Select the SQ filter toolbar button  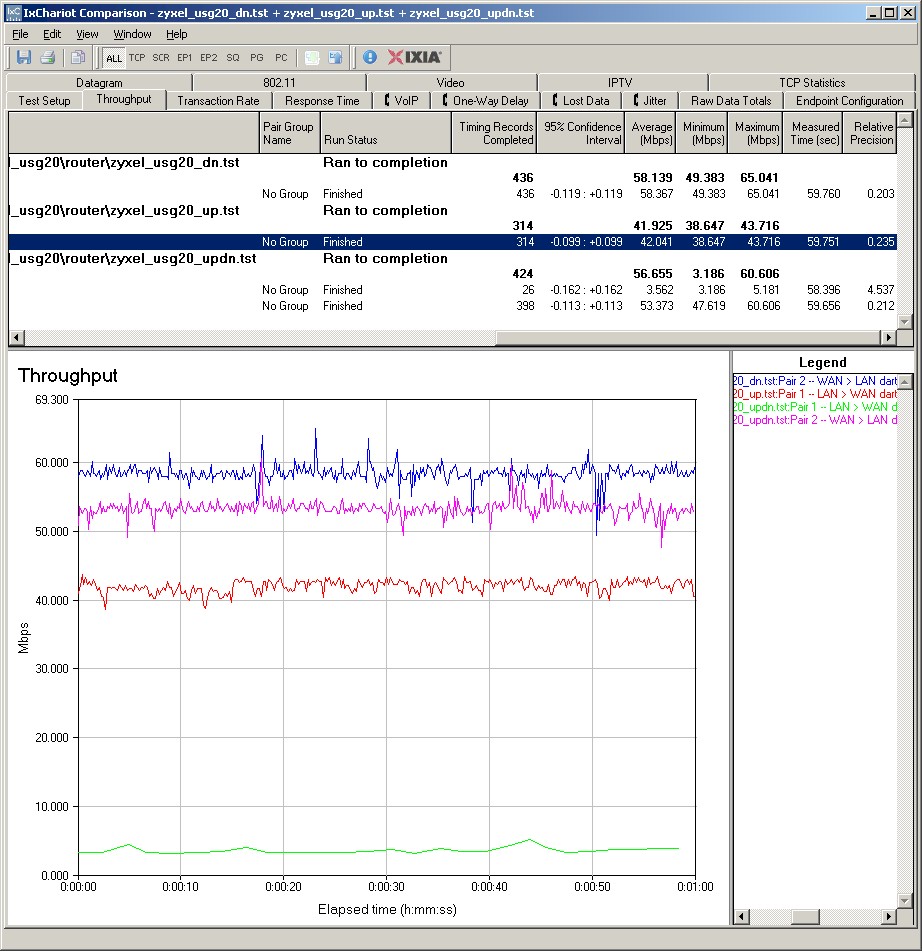pos(233,58)
